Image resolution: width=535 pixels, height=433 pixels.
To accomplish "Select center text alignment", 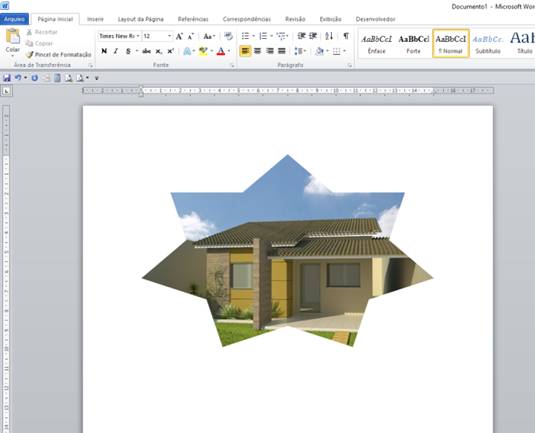I will pyautogui.click(x=258, y=51).
